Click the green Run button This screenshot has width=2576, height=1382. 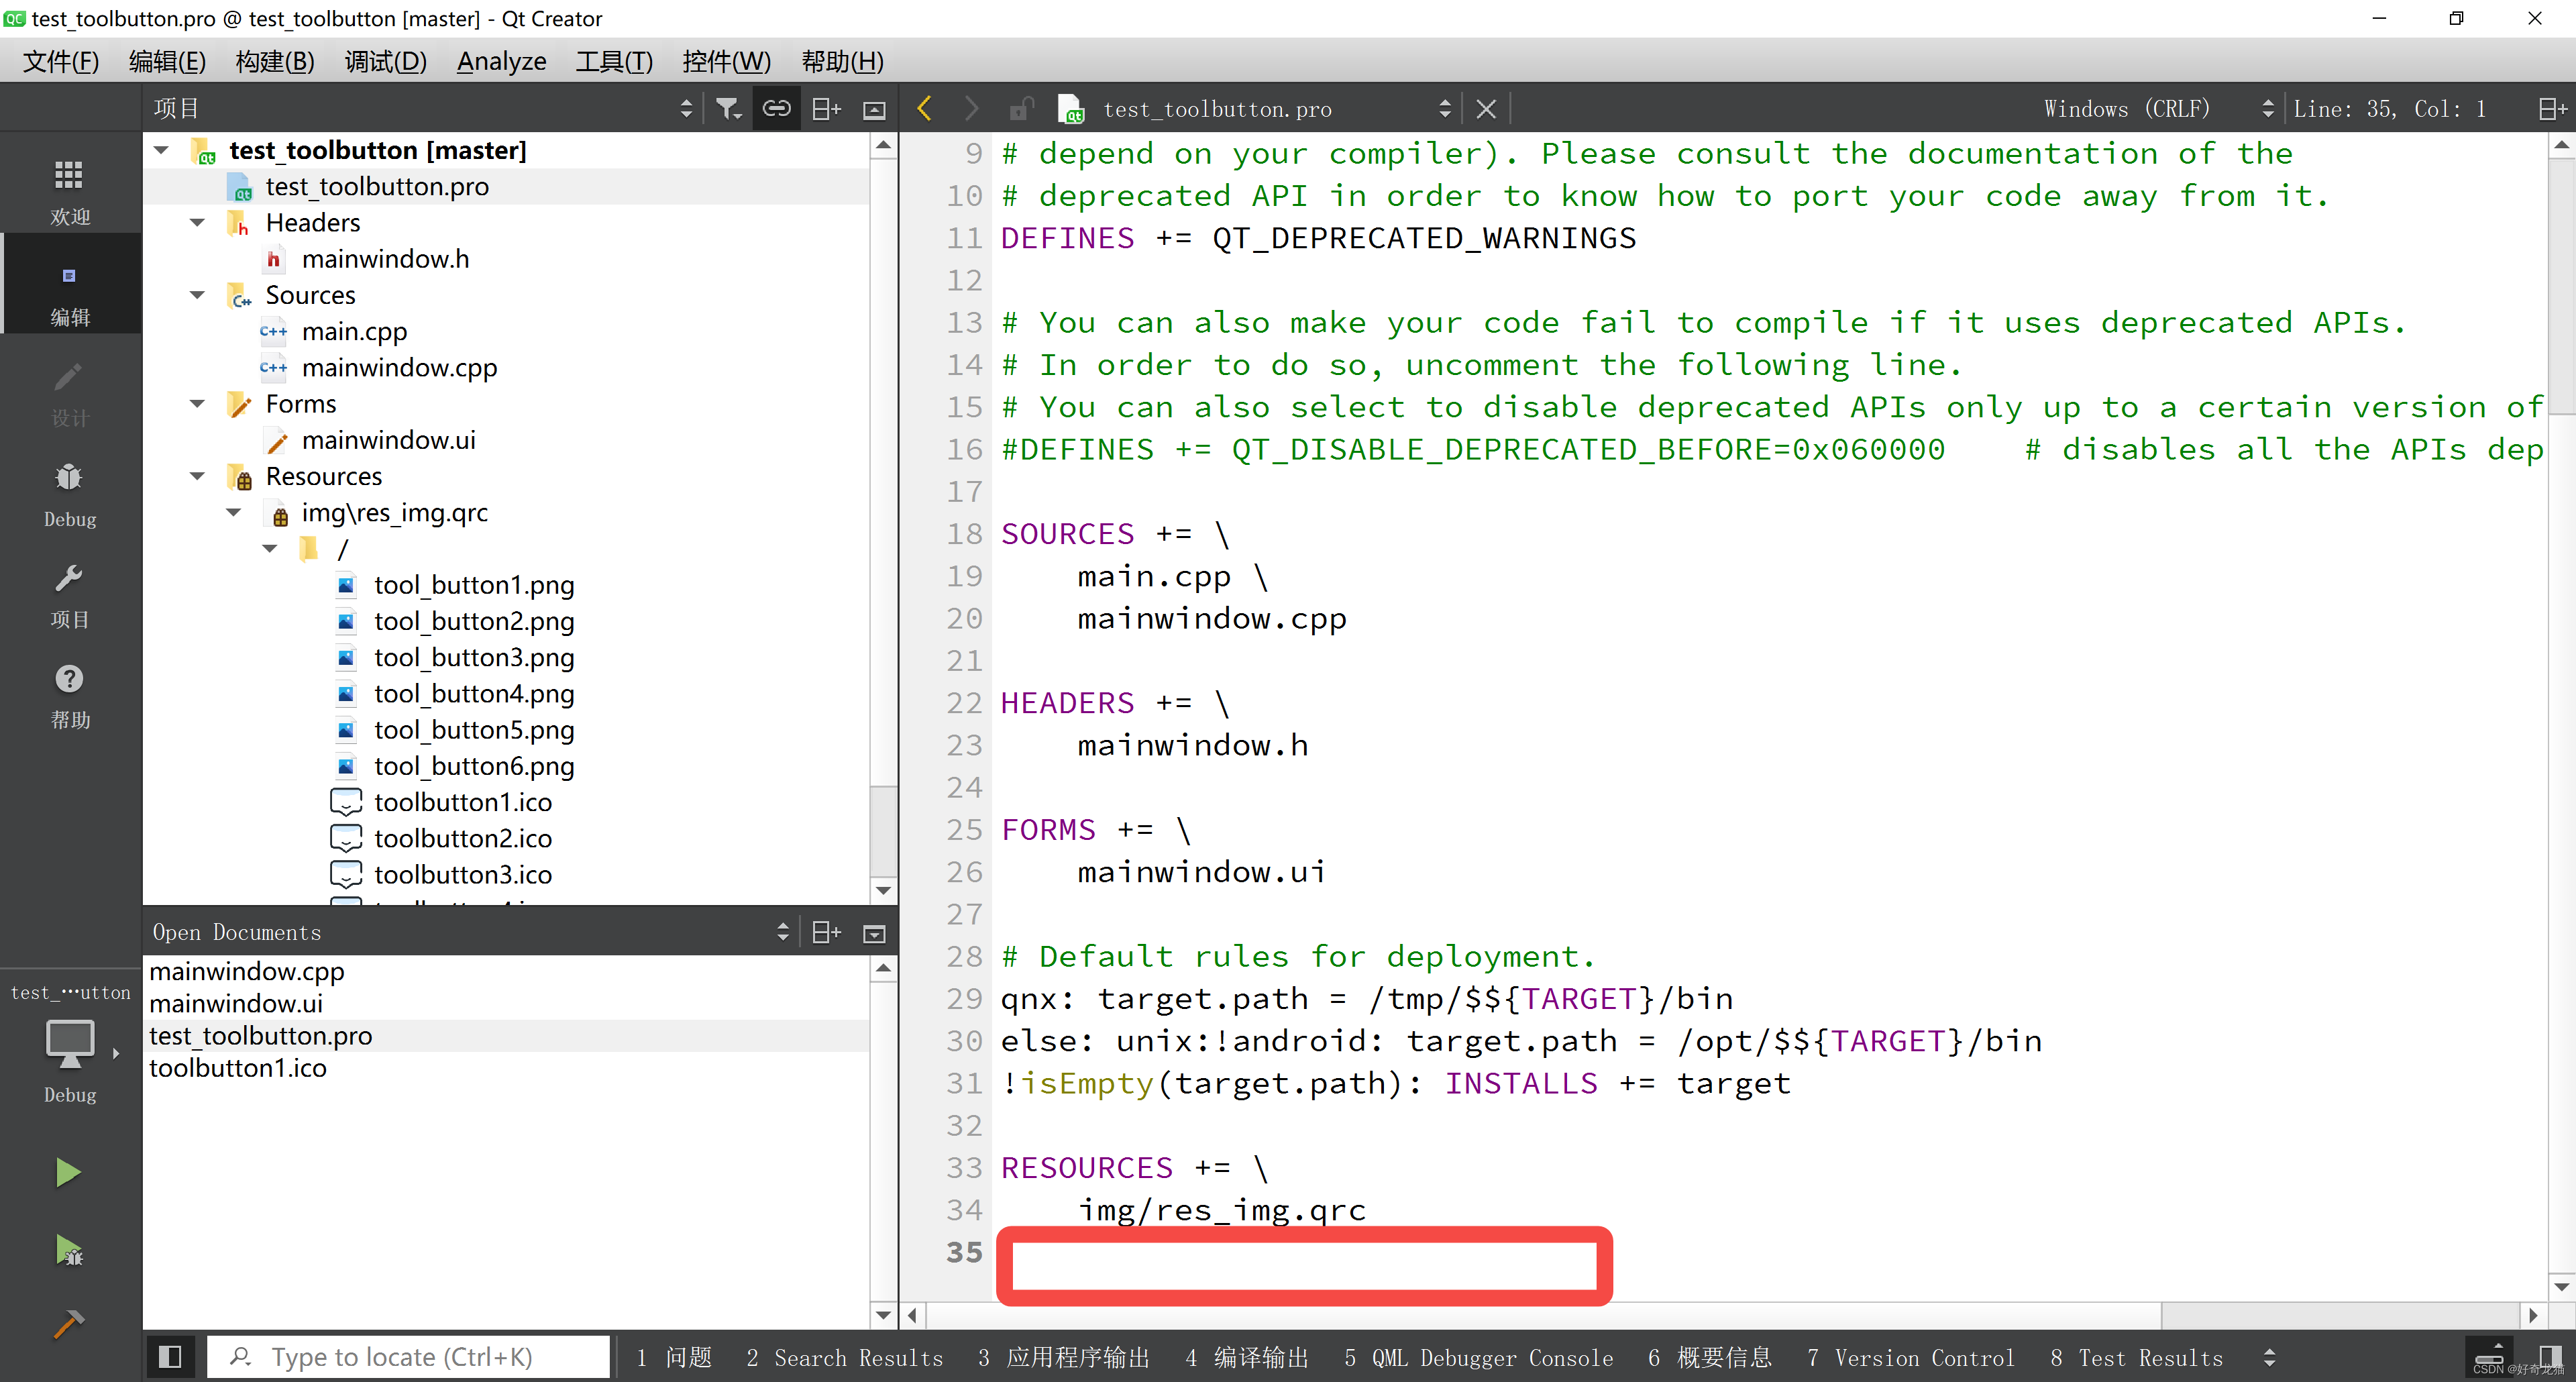pyautogui.click(x=68, y=1171)
